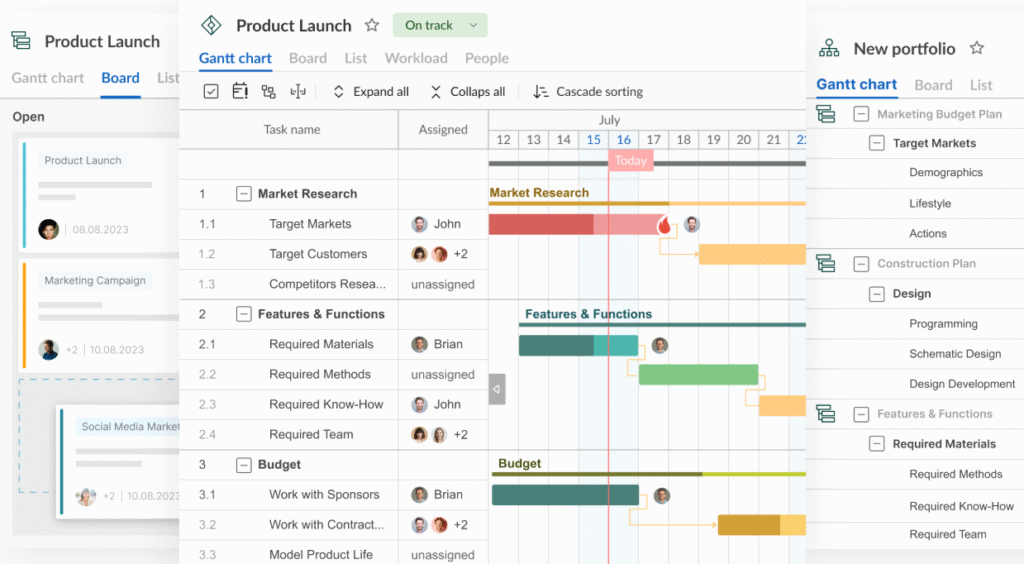1024x564 pixels.
Task: Click the Expand all button
Action: click(370, 92)
